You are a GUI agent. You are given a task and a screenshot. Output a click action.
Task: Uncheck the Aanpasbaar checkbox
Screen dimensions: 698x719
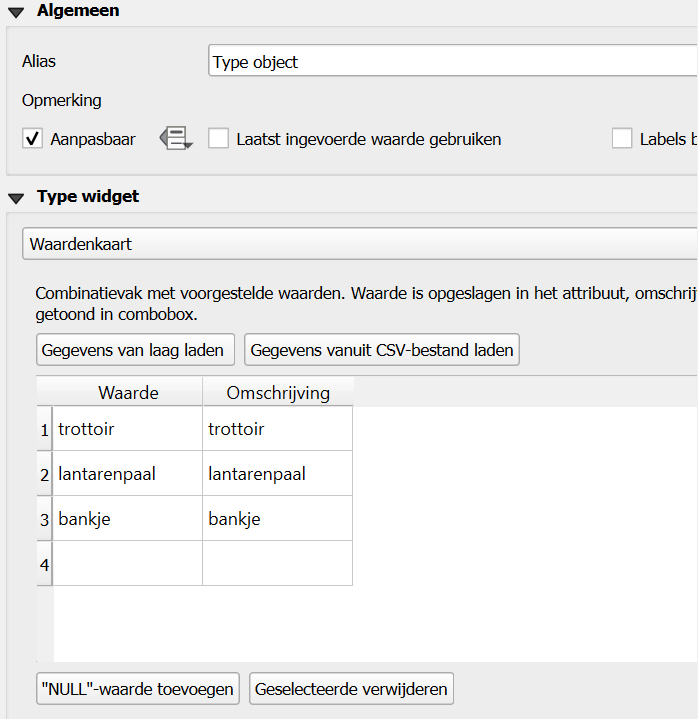point(32,139)
